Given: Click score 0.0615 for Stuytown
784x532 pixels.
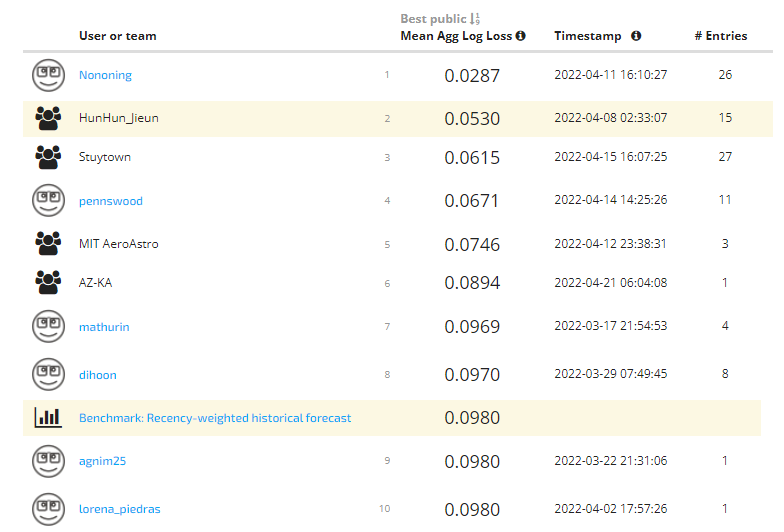Looking at the screenshot, I should 472,158.
